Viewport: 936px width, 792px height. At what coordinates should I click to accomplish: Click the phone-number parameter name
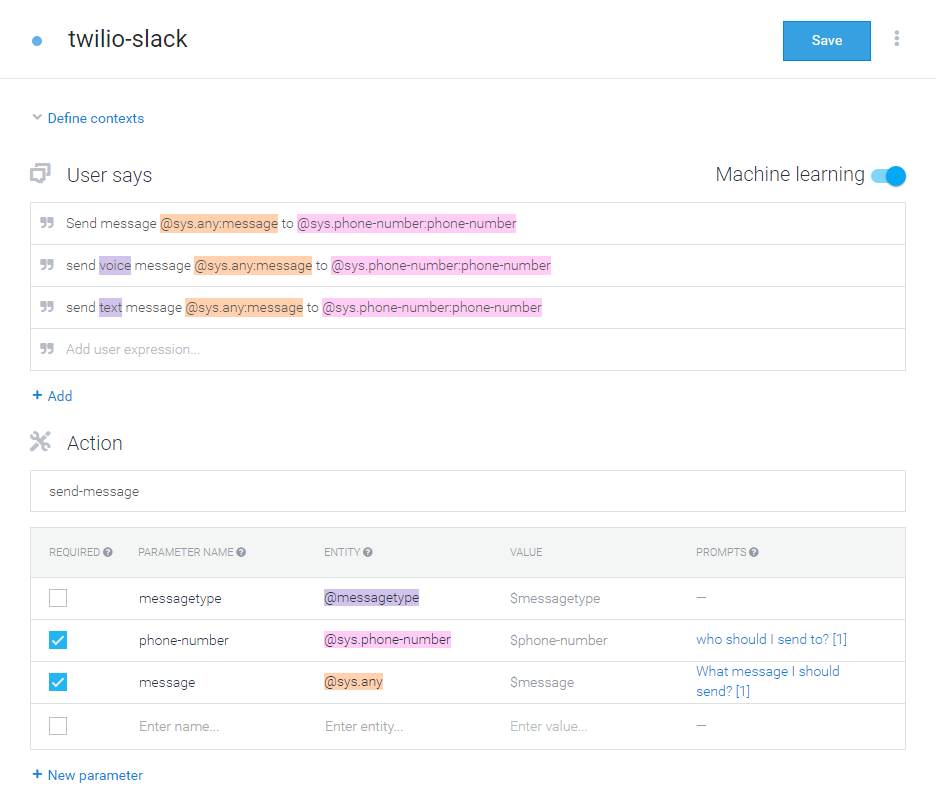pyautogui.click(x=184, y=640)
